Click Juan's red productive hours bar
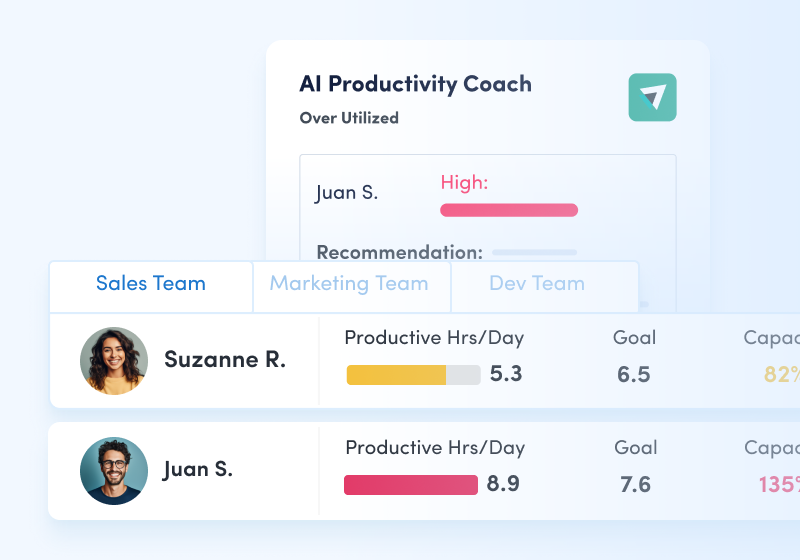This screenshot has height=560, width=800. pos(411,485)
